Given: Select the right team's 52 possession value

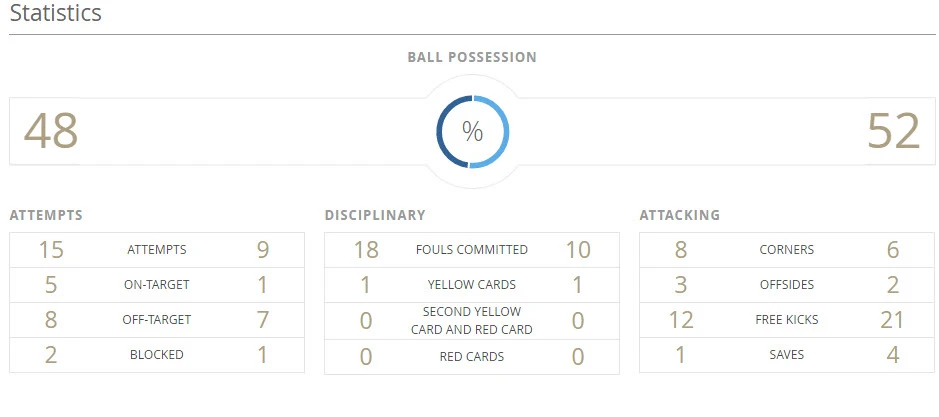Looking at the screenshot, I should coord(893,131).
